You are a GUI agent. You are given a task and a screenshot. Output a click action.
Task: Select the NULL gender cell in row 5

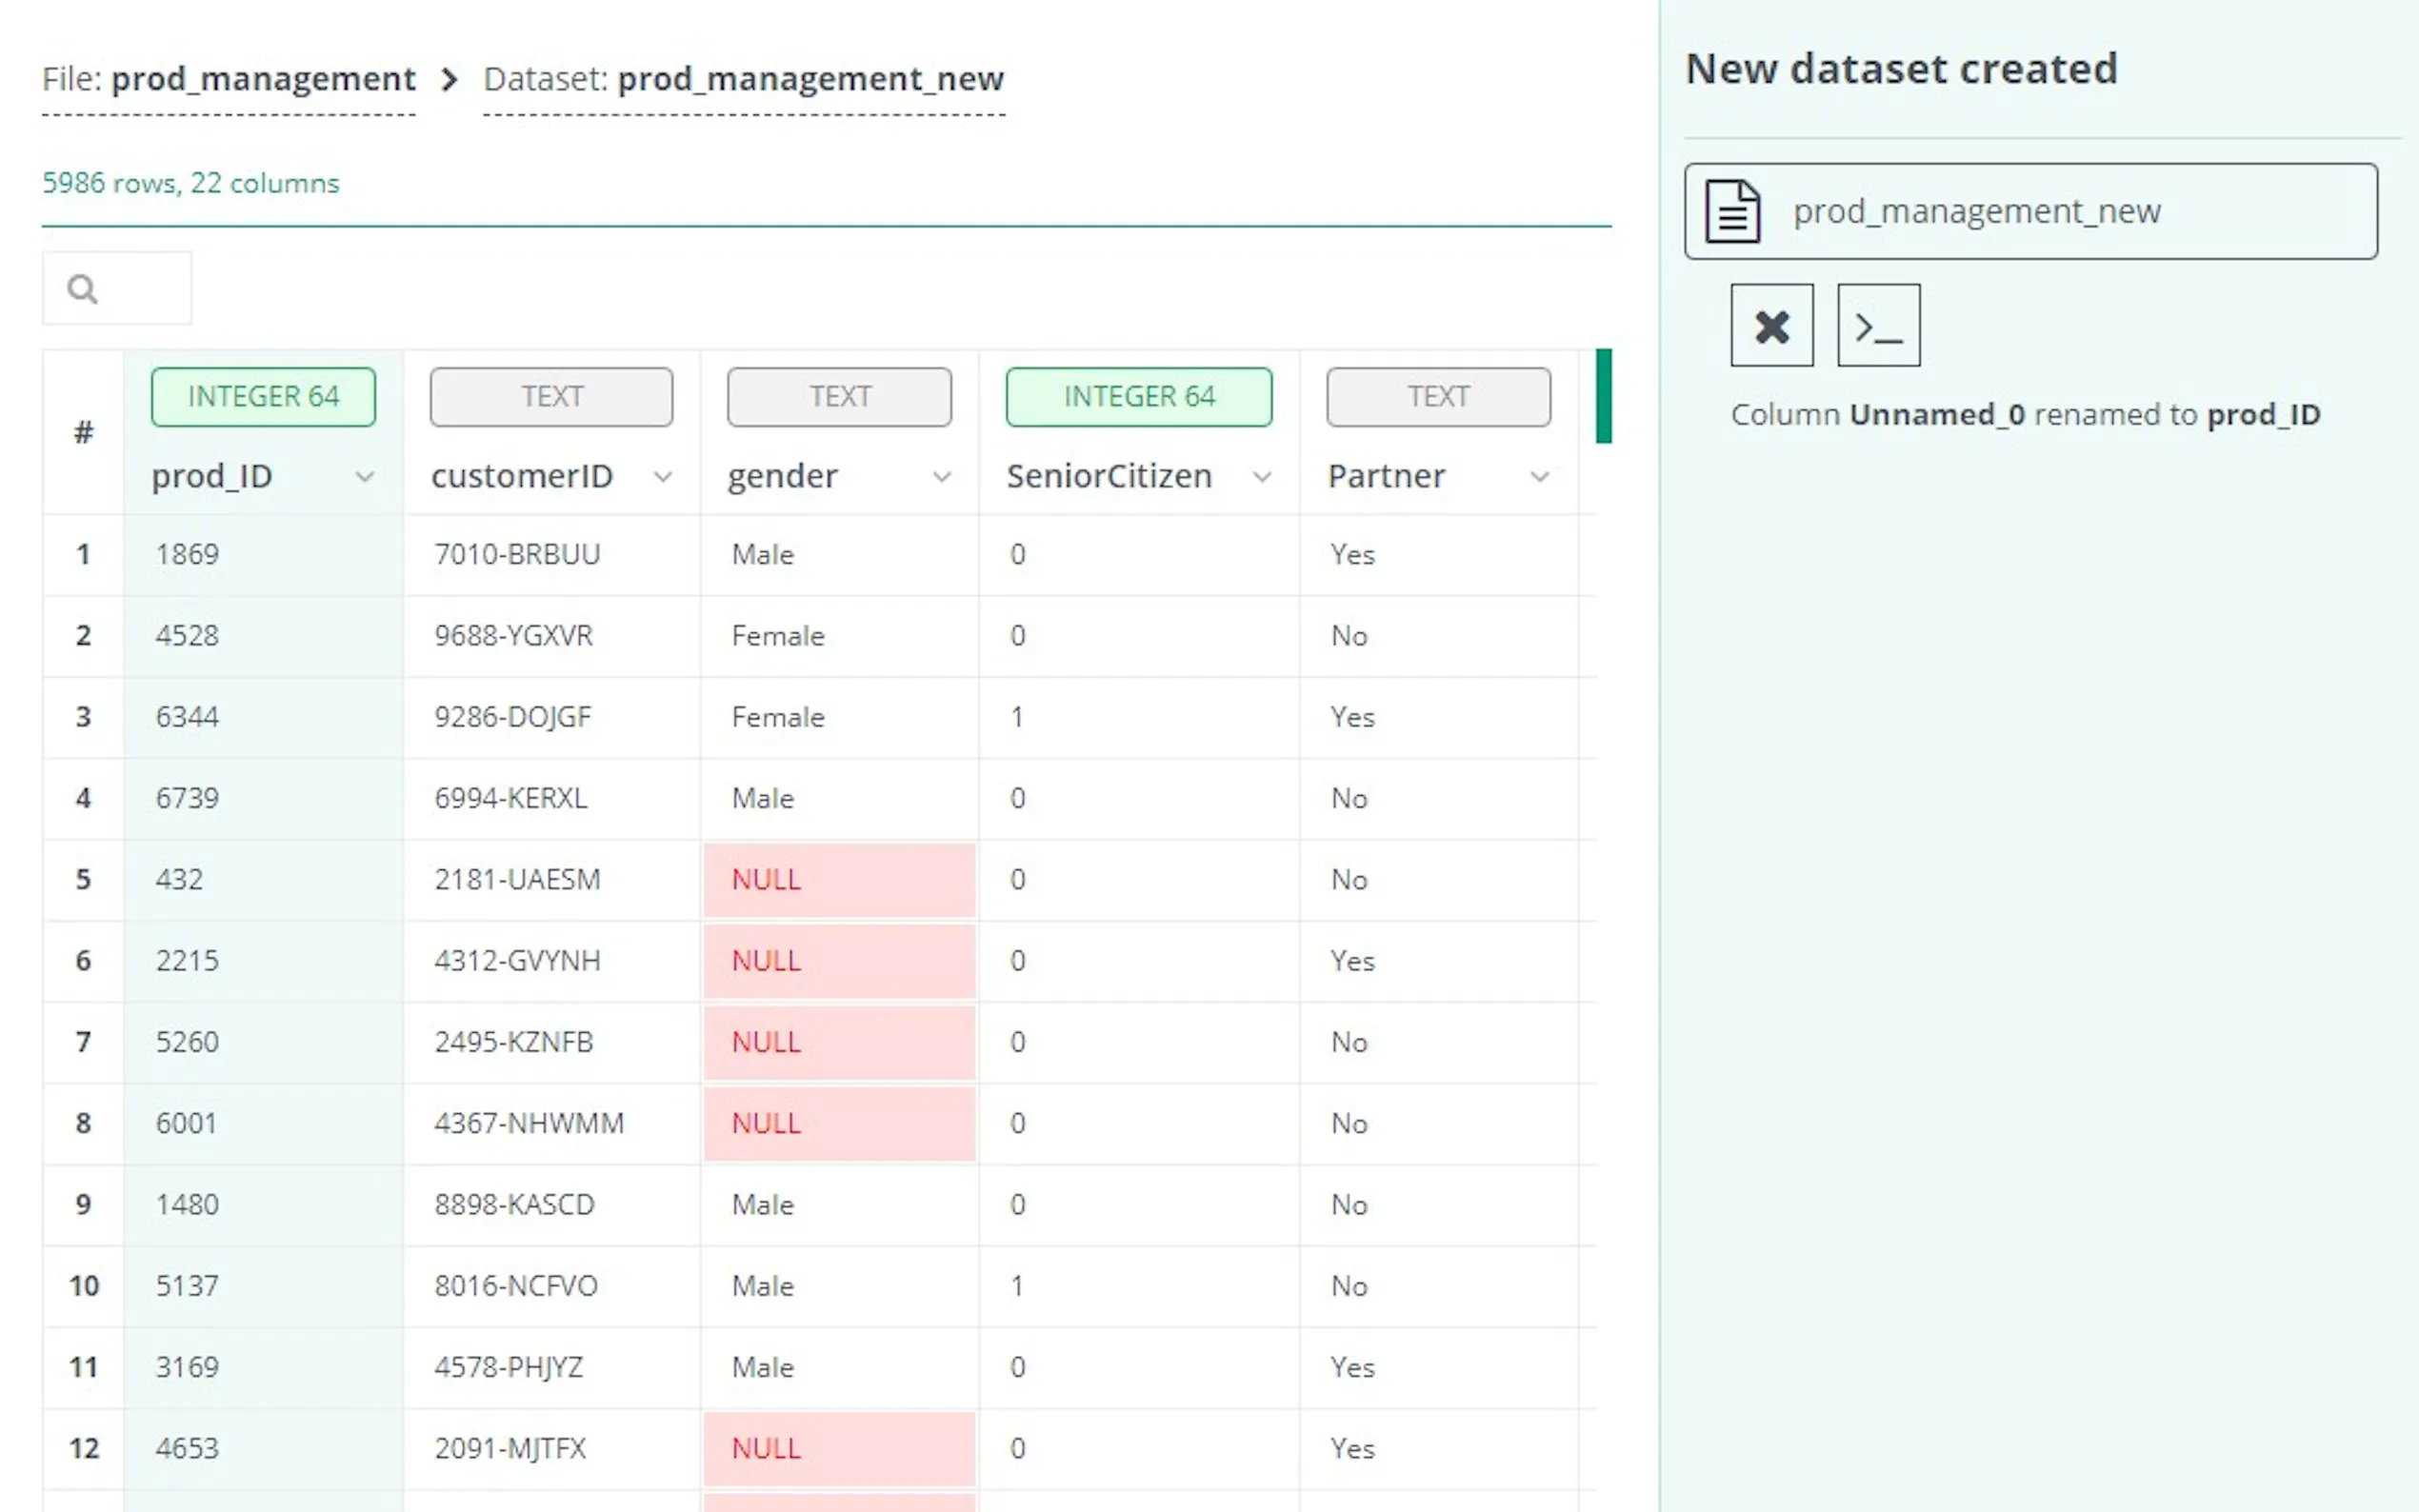tap(839, 880)
